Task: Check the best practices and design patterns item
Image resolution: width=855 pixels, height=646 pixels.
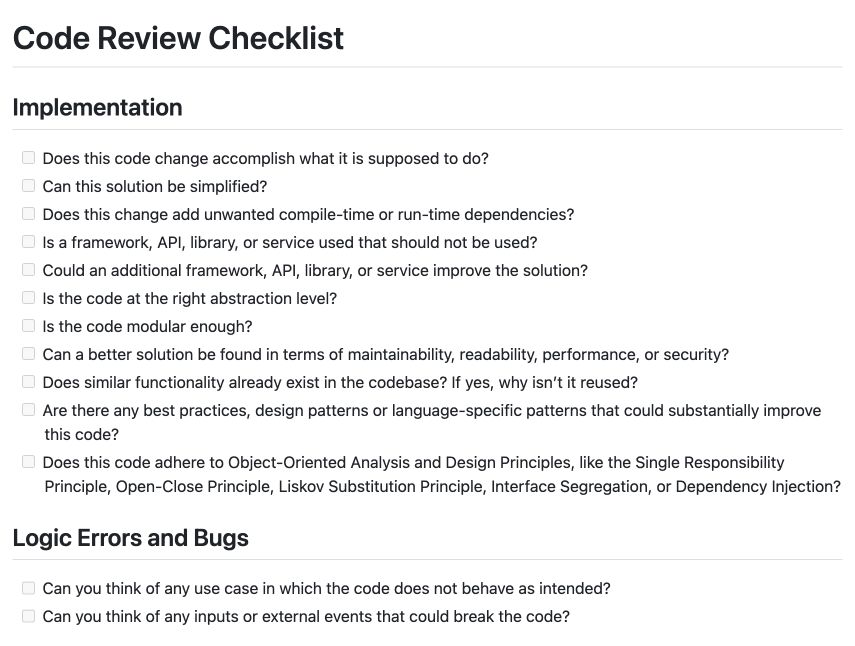Action: [28, 409]
